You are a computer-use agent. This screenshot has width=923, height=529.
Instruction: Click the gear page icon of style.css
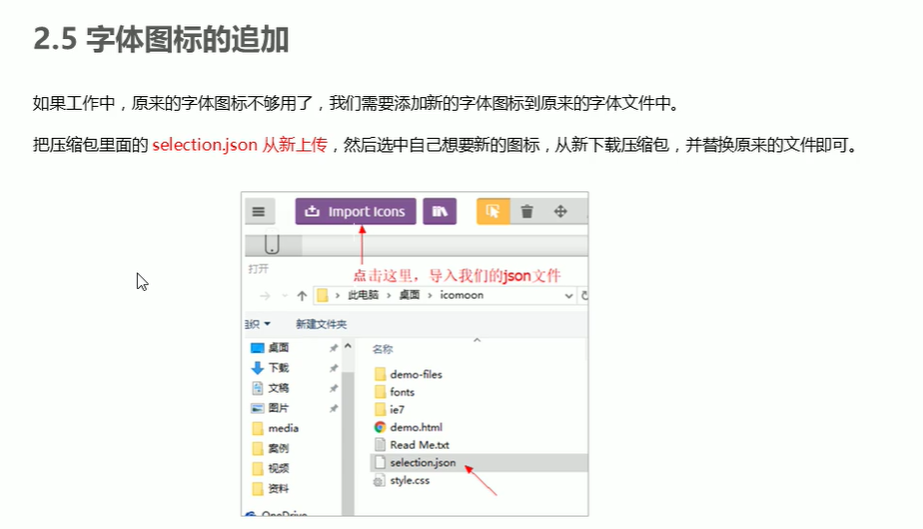click(x=379, y=481)
